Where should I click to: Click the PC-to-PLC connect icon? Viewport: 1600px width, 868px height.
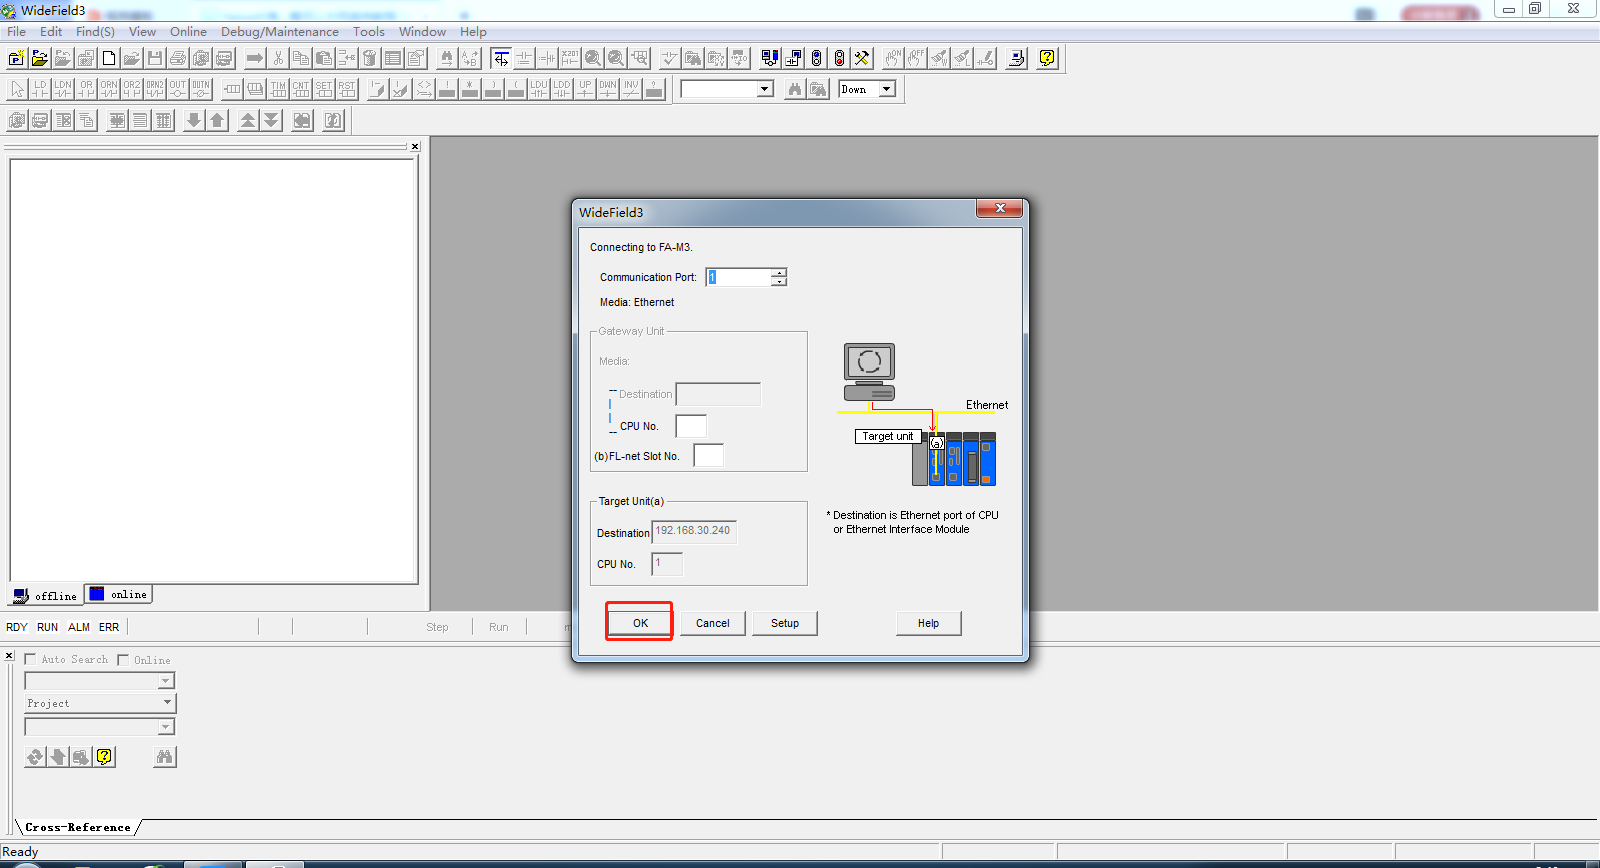770,58
